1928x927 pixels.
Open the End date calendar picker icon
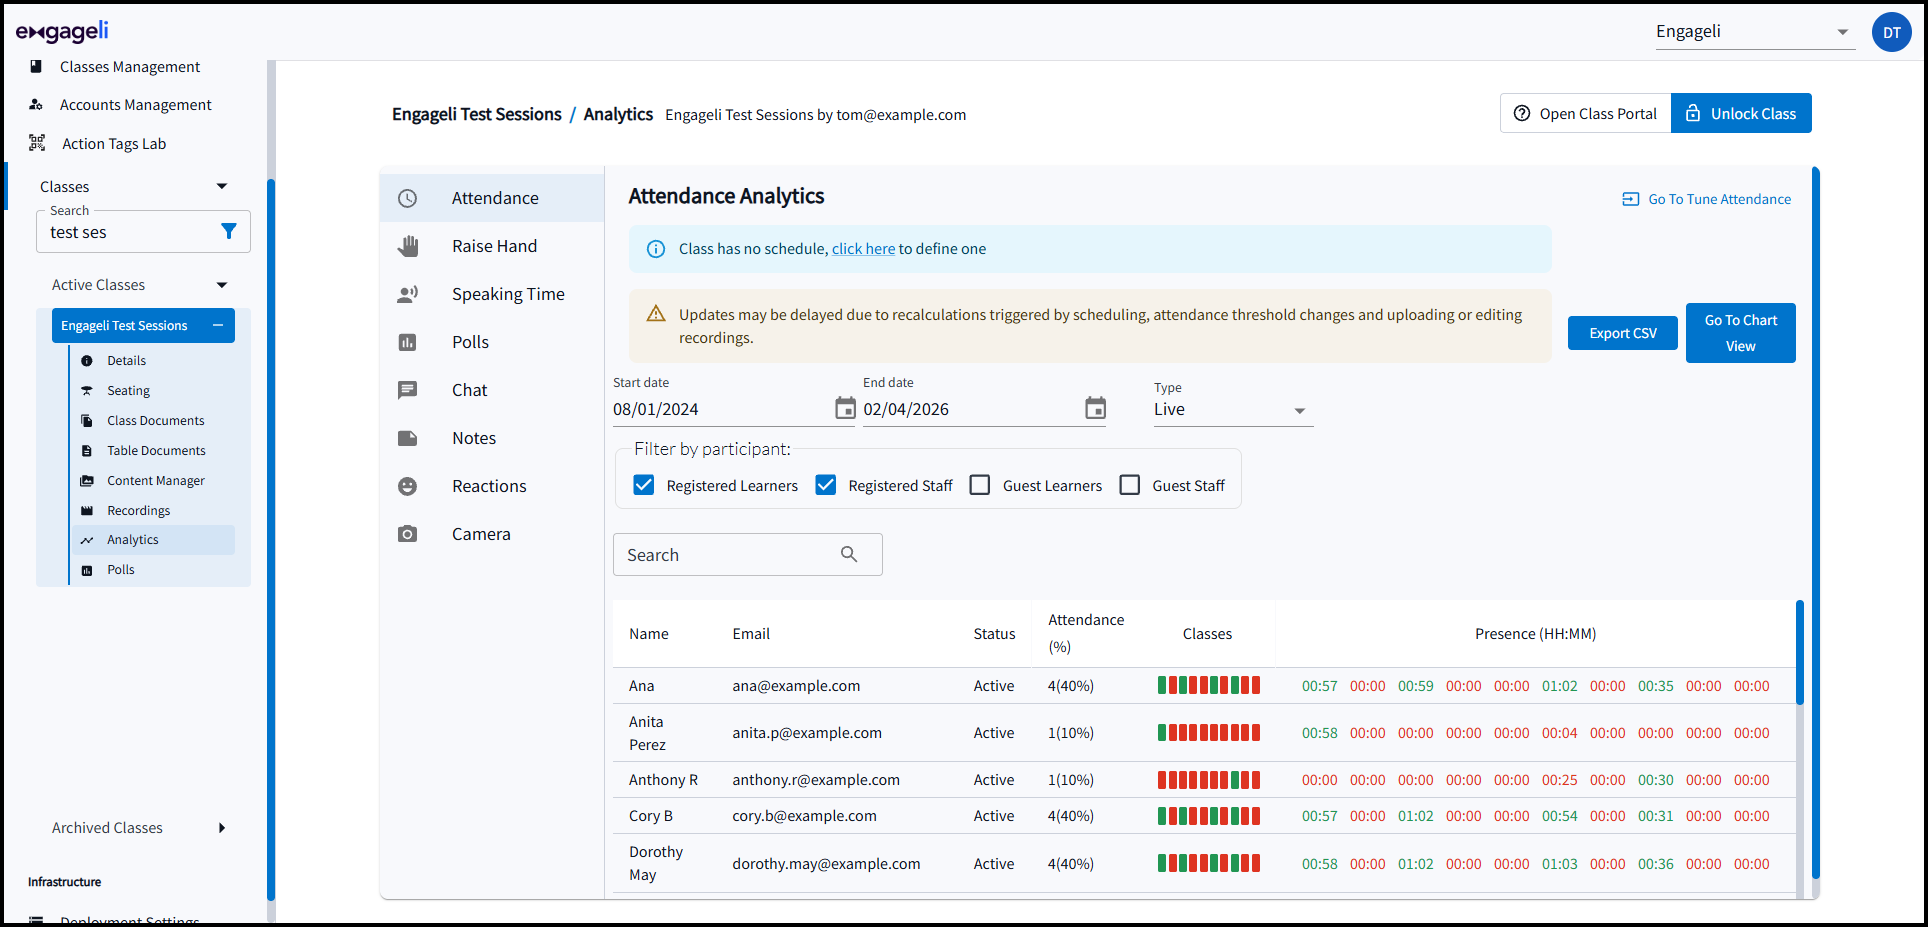[1095, 408]
